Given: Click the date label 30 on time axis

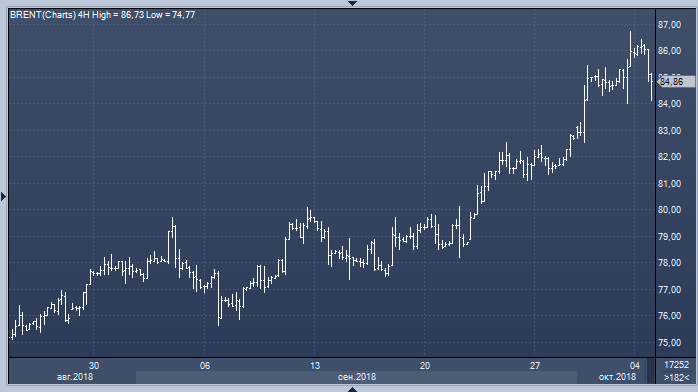Looking at the screenshot, I should pyautogui.click(x=94, y=366).
